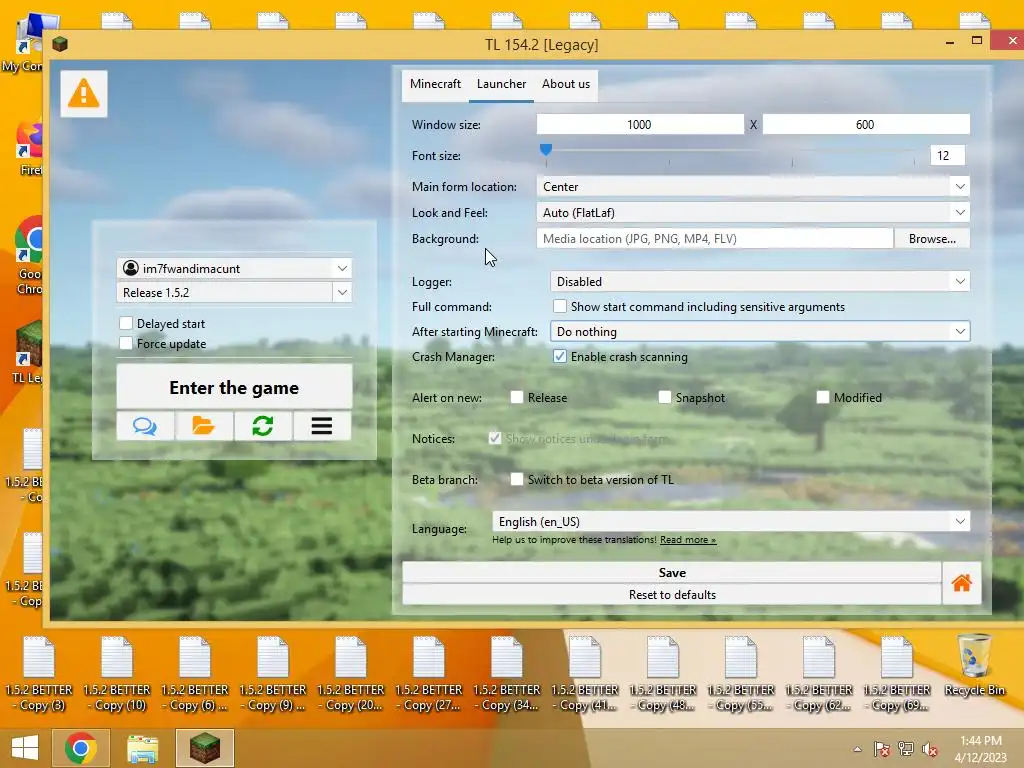Open the chat support speech-bubble icon

(x=145, y=426)
